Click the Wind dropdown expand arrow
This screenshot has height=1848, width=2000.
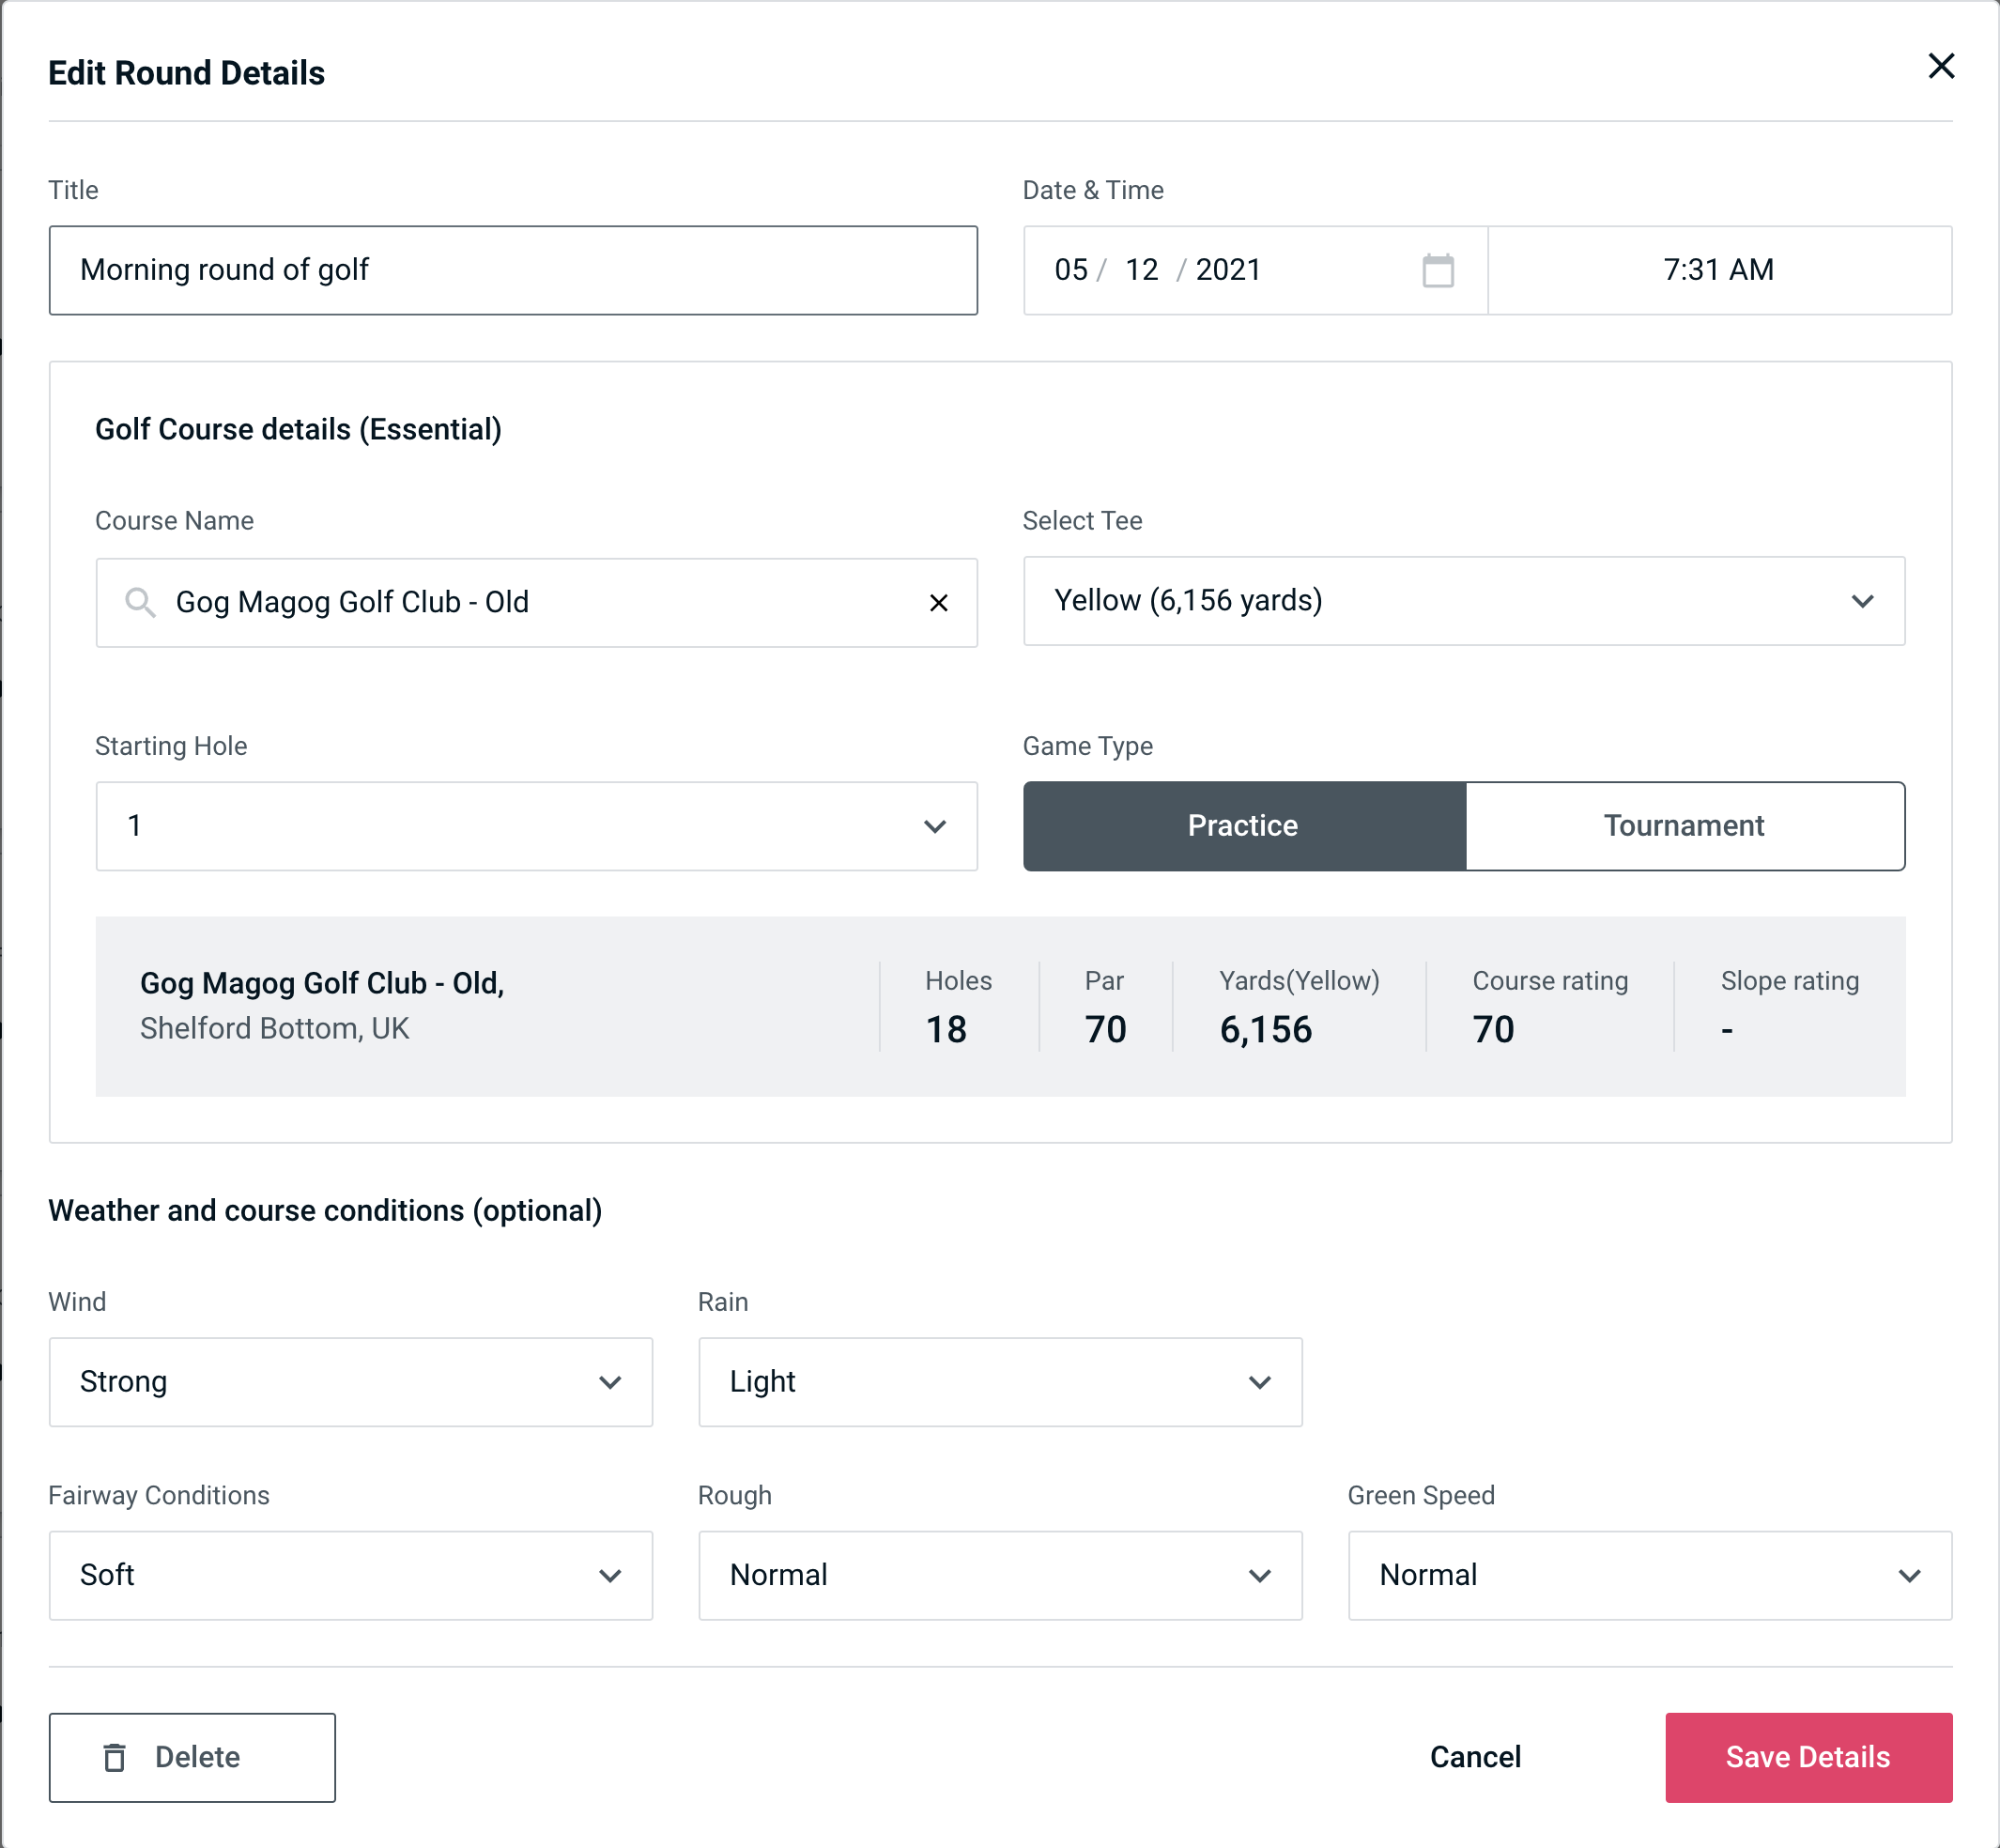[611, 1381]
